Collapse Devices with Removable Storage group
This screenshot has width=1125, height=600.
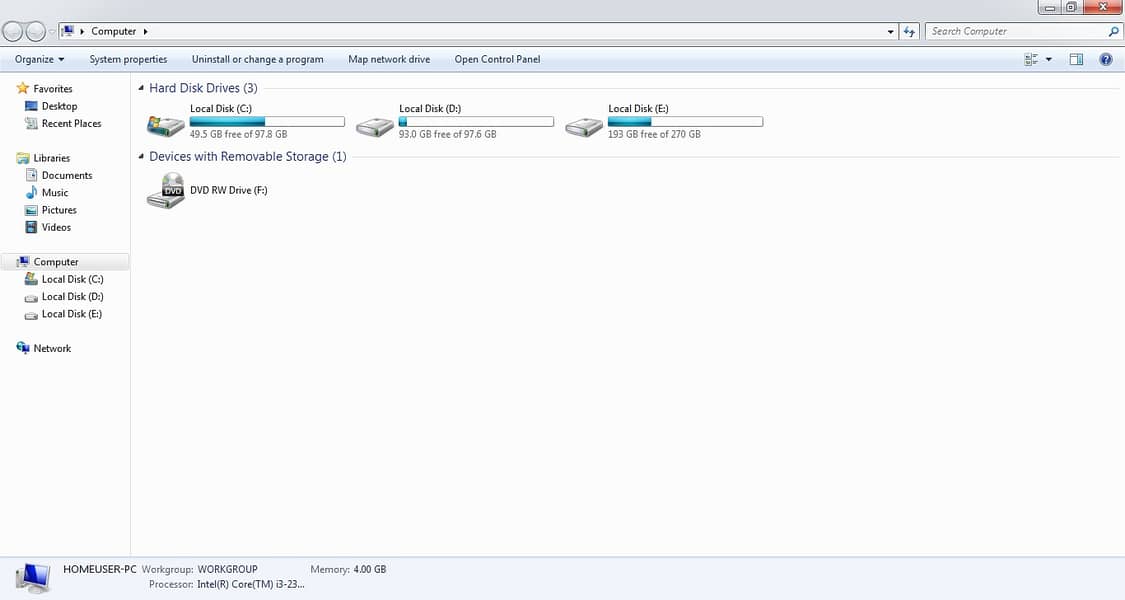click(x=141, y=157)
